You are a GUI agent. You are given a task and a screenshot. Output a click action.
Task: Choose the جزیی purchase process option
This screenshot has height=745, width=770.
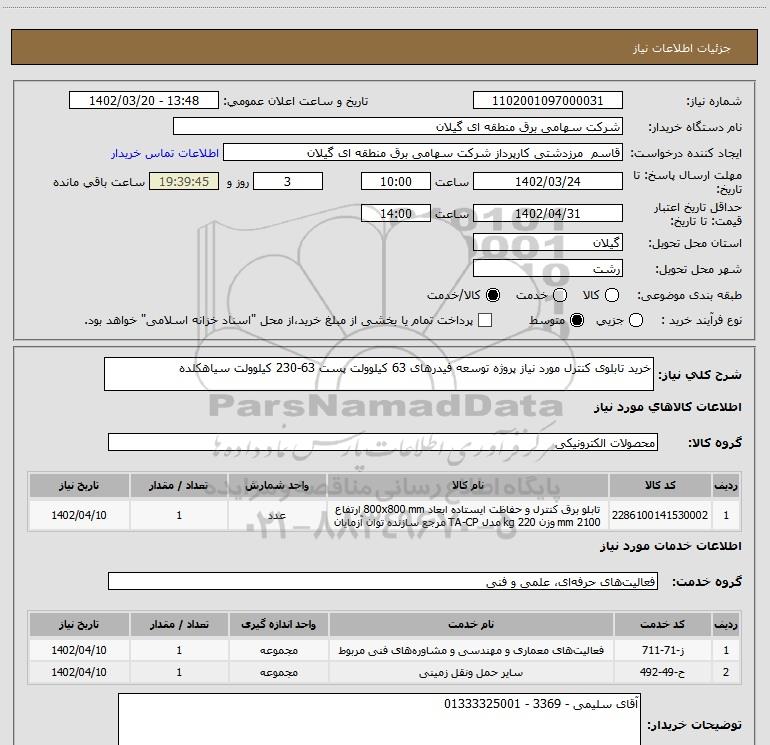pos(635,320)
